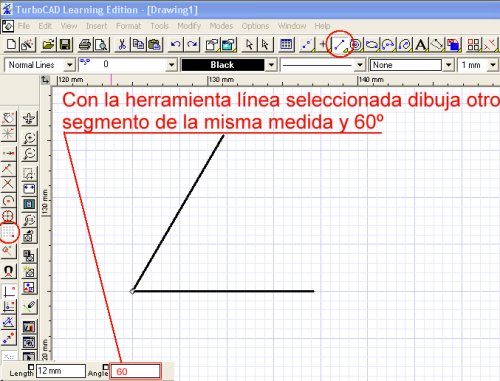
Task: Expand the Normal Lines style dropdown
Action: (69, 65)
